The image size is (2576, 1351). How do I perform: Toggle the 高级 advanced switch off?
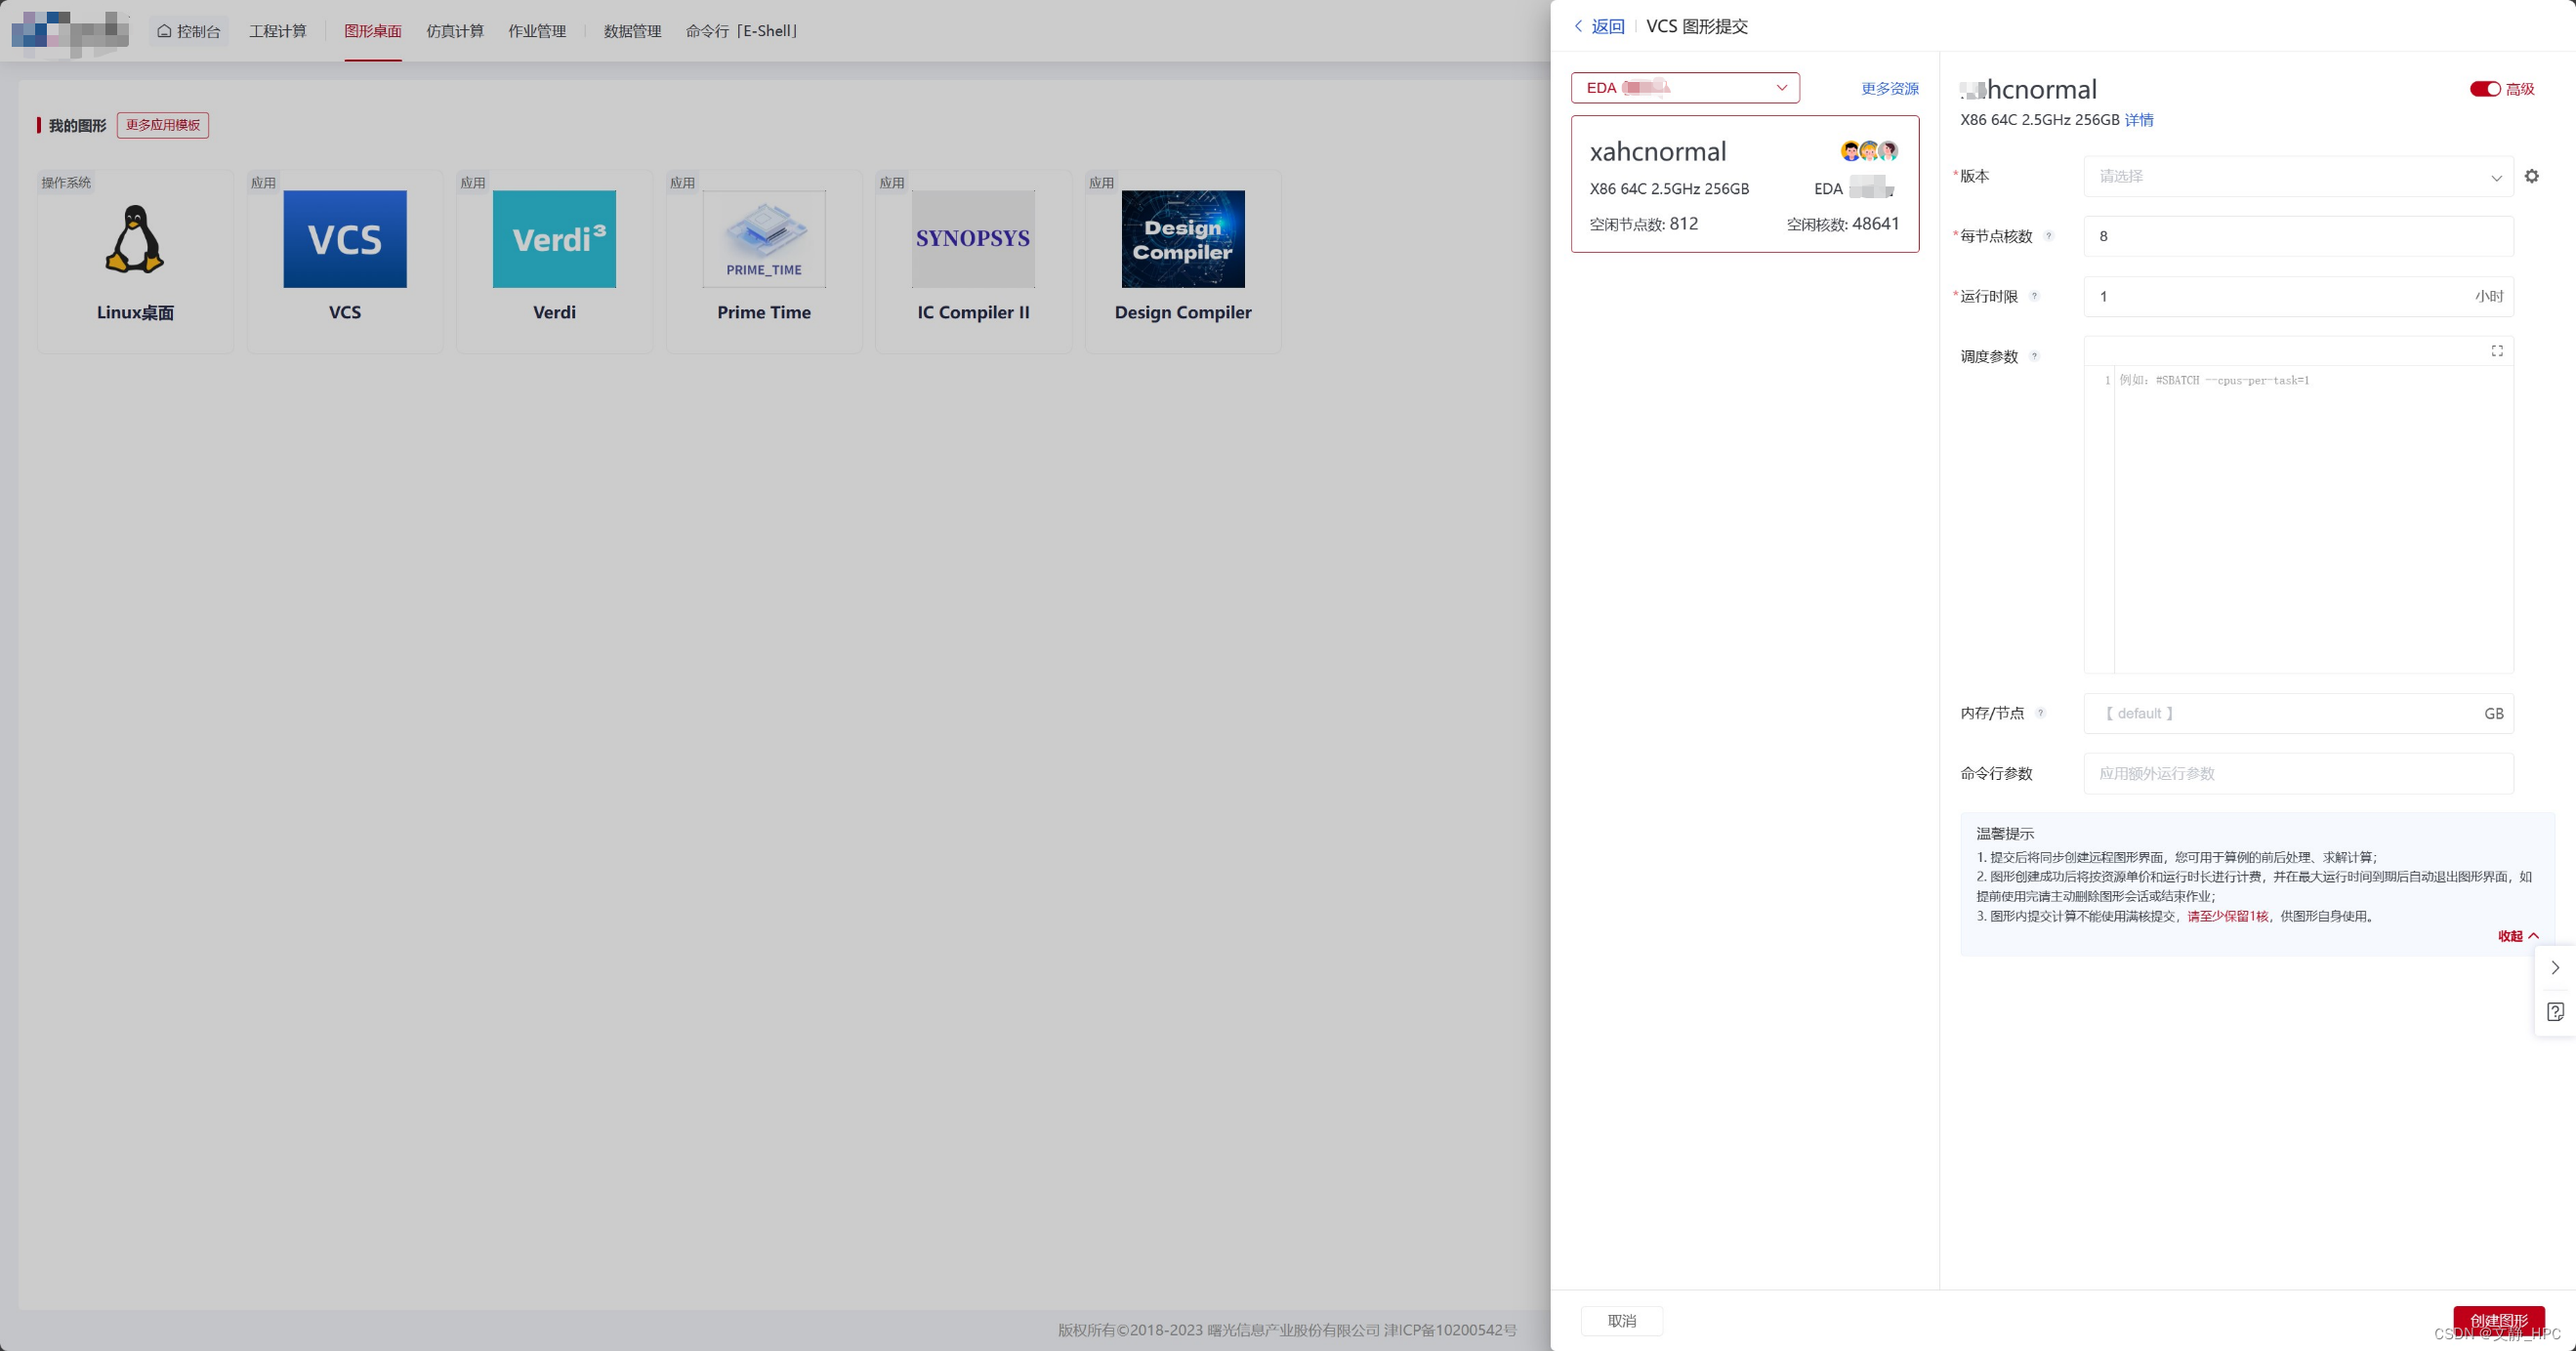[x=2484, y=89]
